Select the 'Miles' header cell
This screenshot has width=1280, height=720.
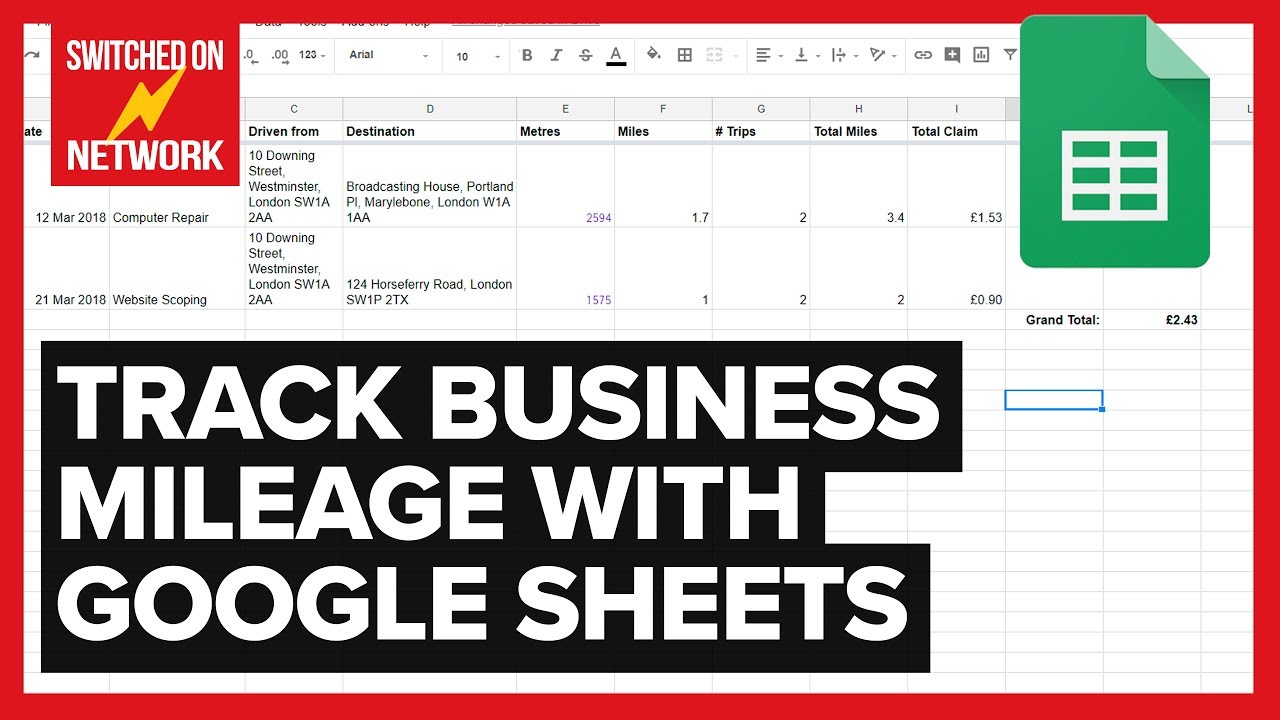click(664, 131)
